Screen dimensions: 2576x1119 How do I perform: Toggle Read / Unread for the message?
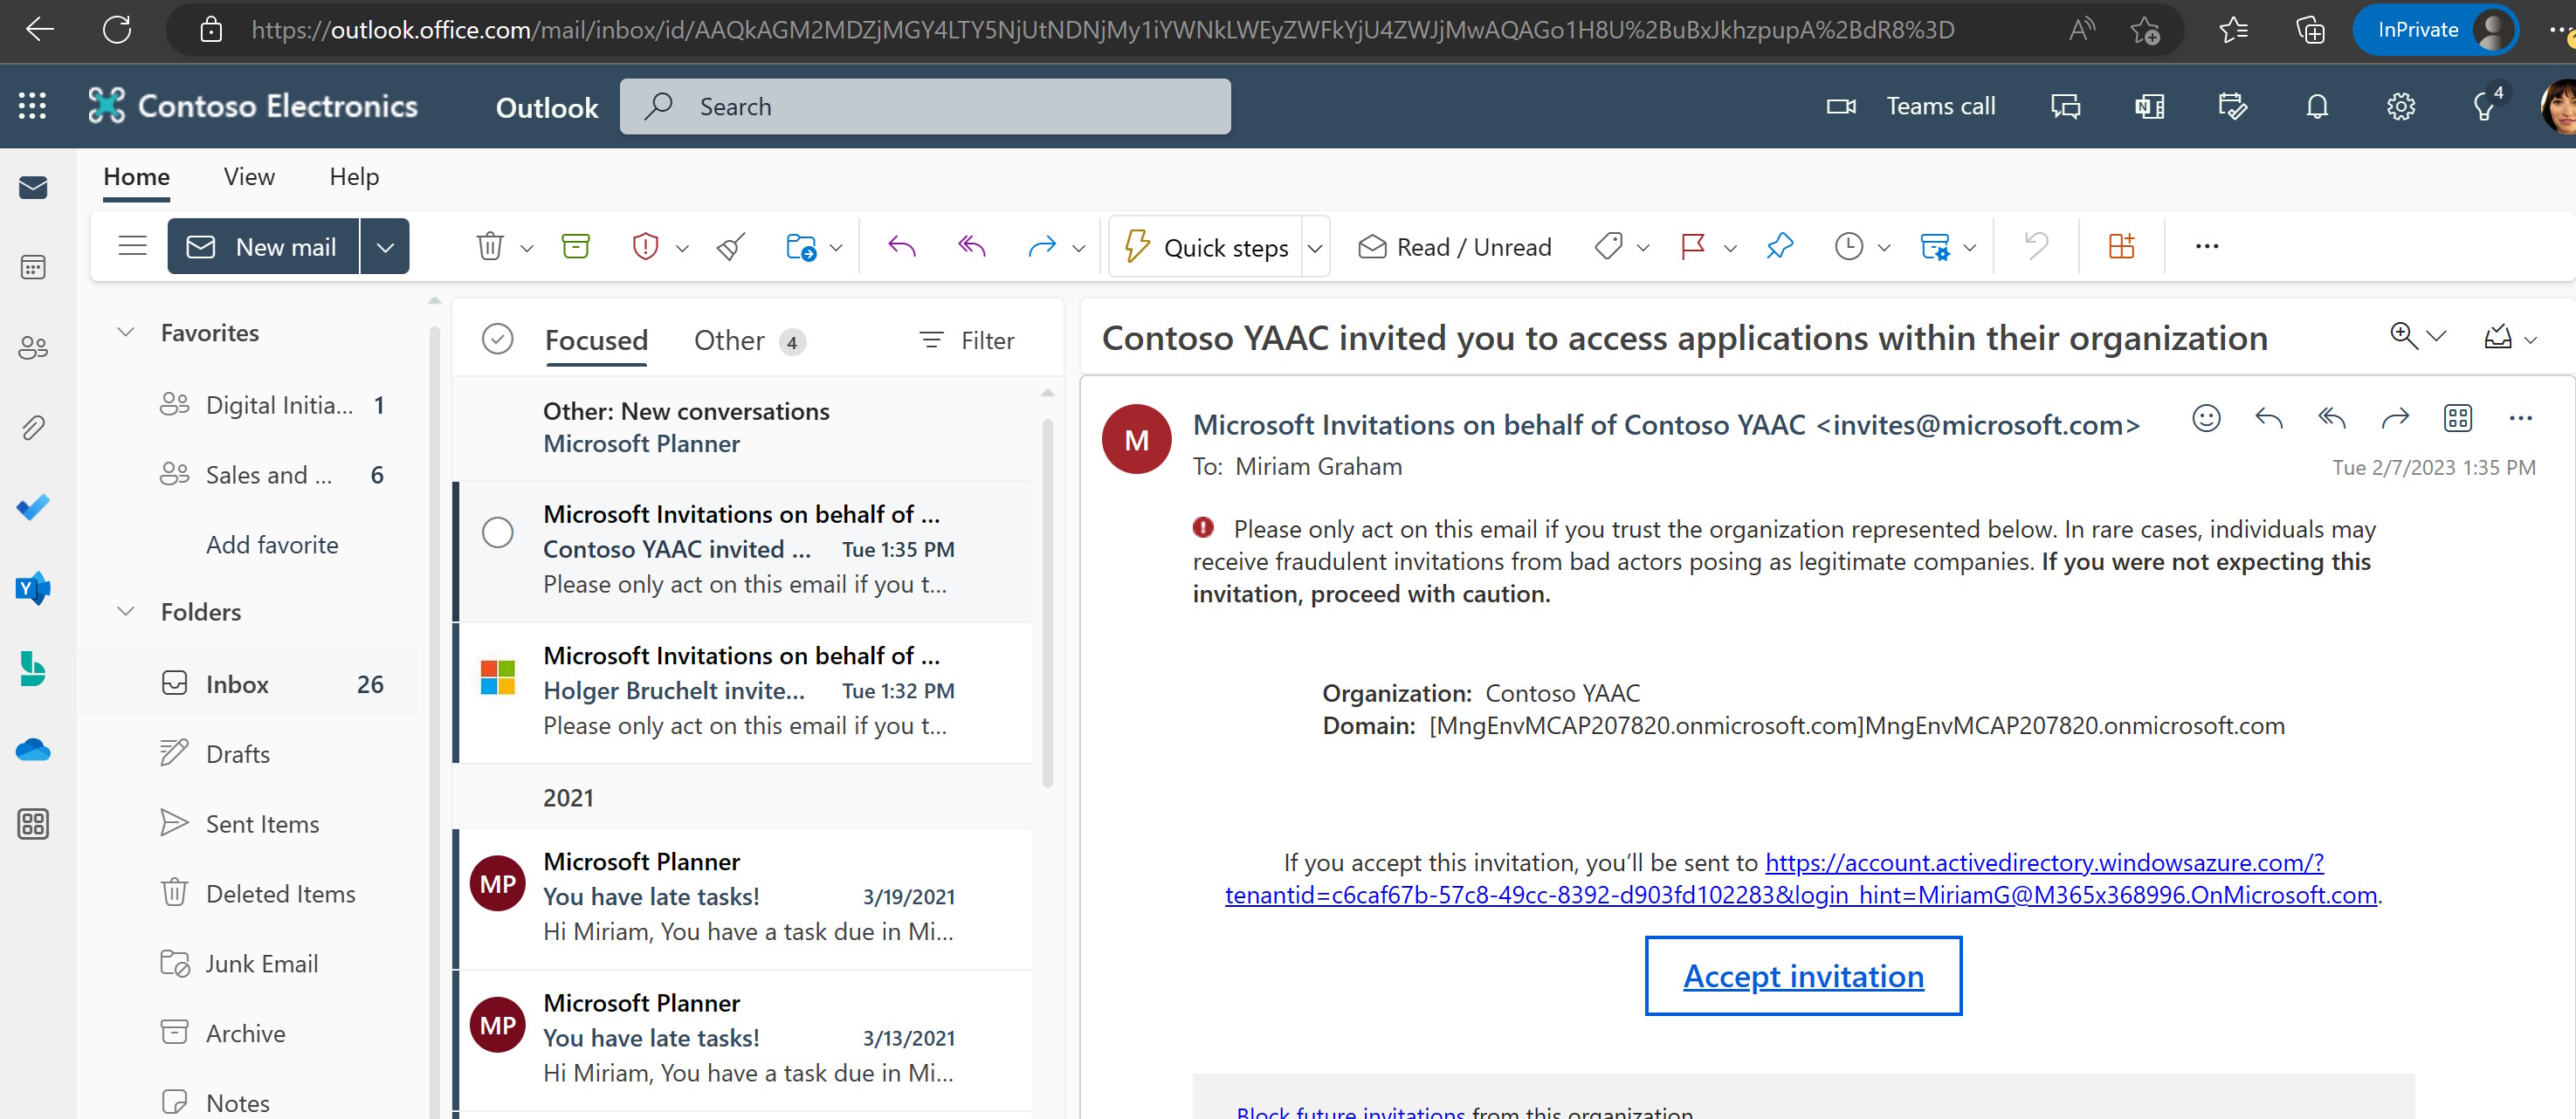point(1454,247)
